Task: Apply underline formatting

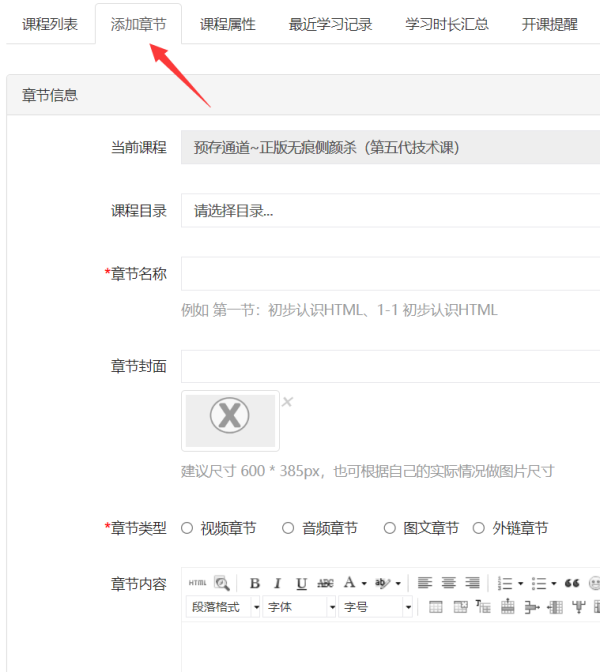Action: (x=301, y=583)
